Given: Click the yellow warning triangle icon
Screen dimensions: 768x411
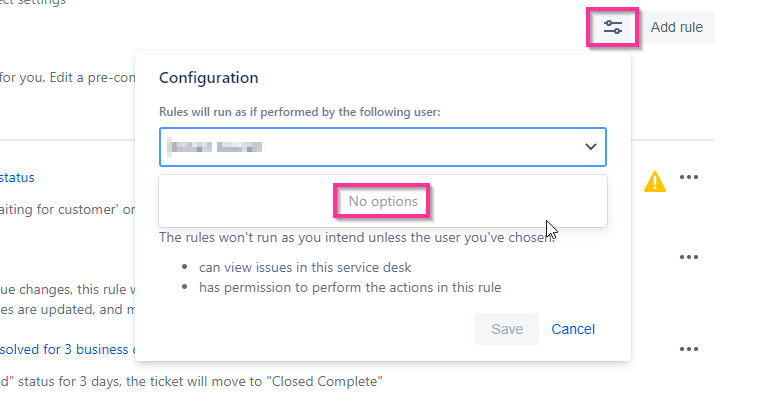Looking at the screenshot, I should click(655, 181).
